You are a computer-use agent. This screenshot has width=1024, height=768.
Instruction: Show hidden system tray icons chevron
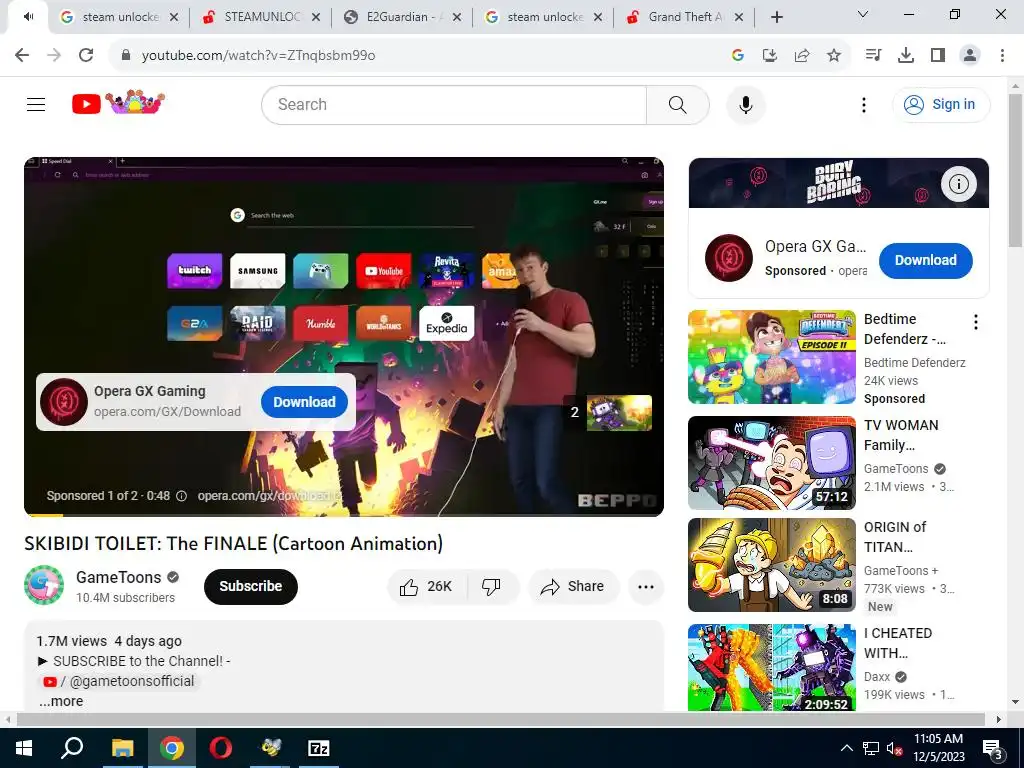(846, 748)
